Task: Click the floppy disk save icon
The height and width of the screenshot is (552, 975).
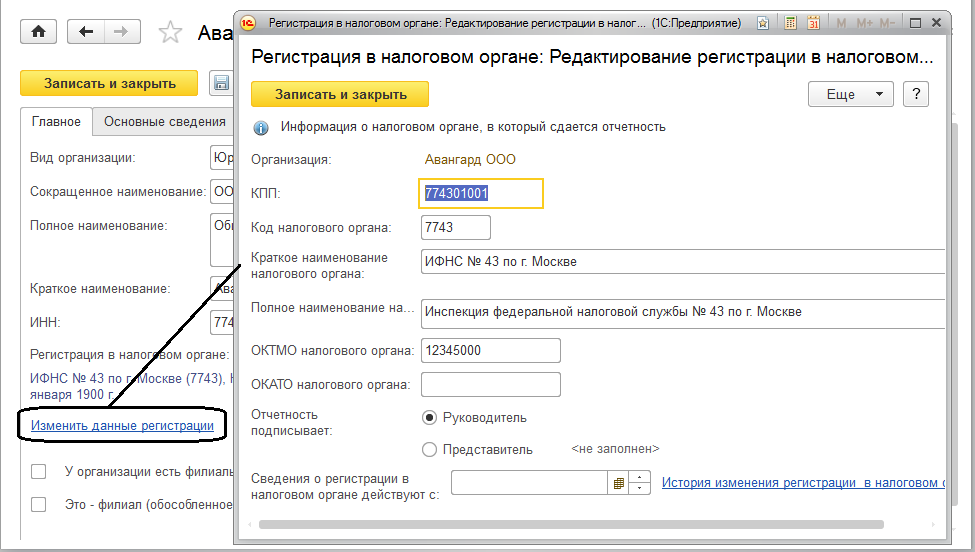Action: point(221,84)
